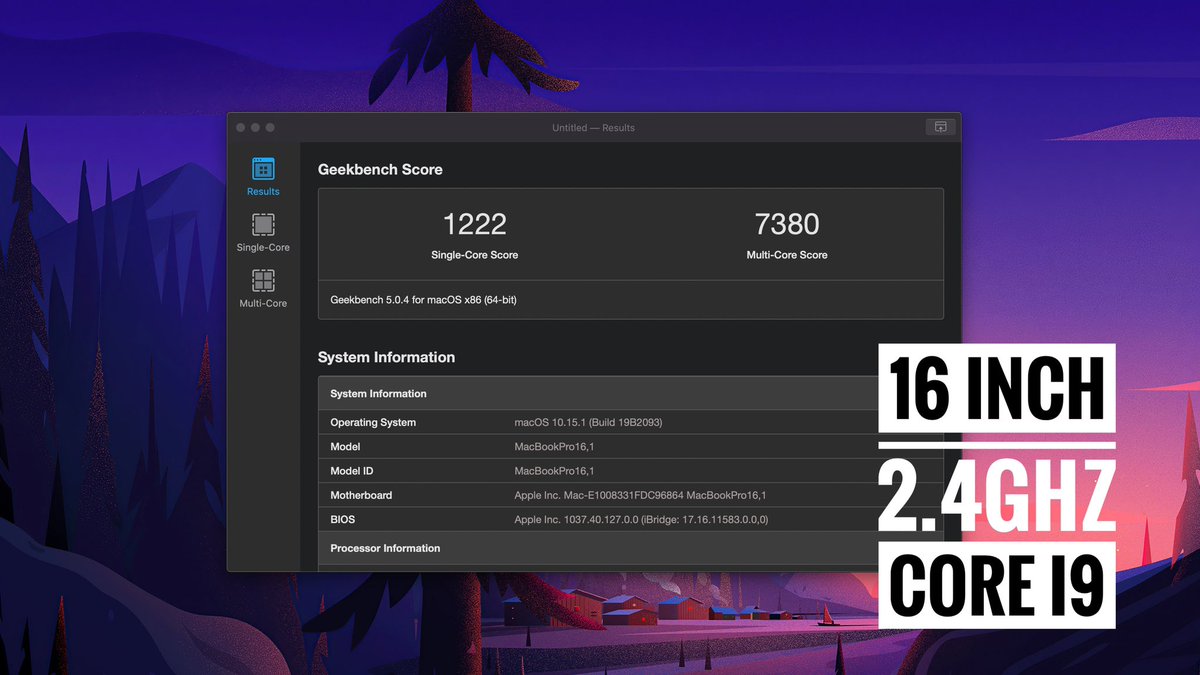Click the System Information section heading
The width and height of the screenshot is (1200, 675).
click(x=386, y=357)
